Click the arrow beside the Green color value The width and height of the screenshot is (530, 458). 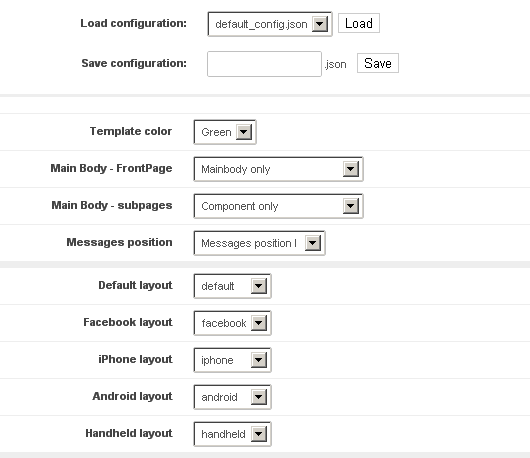pyautogui.click(x=244, y=132)
